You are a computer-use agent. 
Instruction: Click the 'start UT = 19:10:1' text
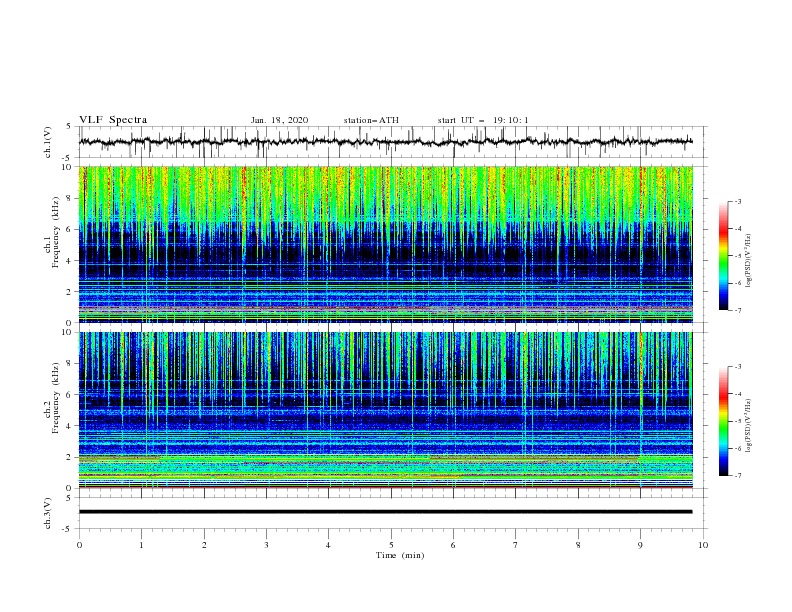[x=483, y=120]
